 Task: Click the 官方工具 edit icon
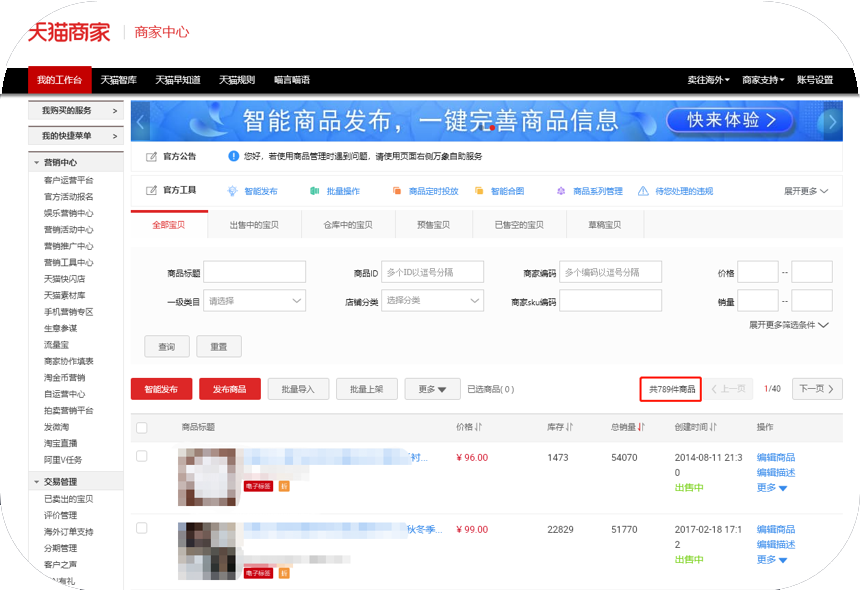coord(151,191)
